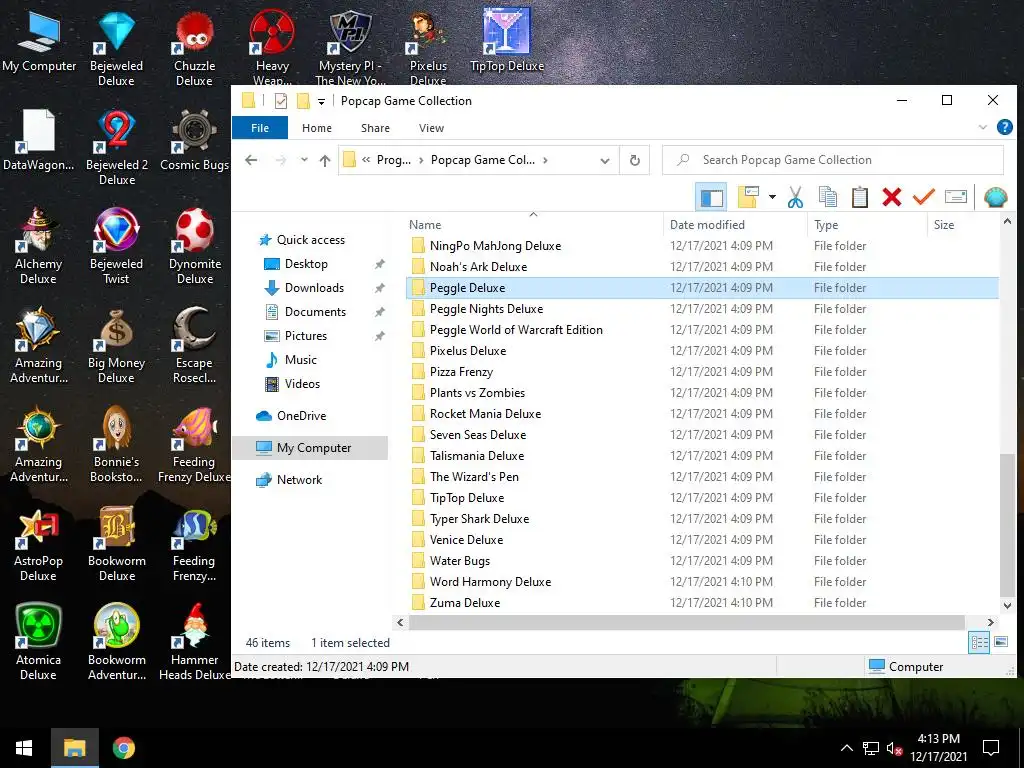Switch to the Share ribbon tab

[x=376, y=128]
